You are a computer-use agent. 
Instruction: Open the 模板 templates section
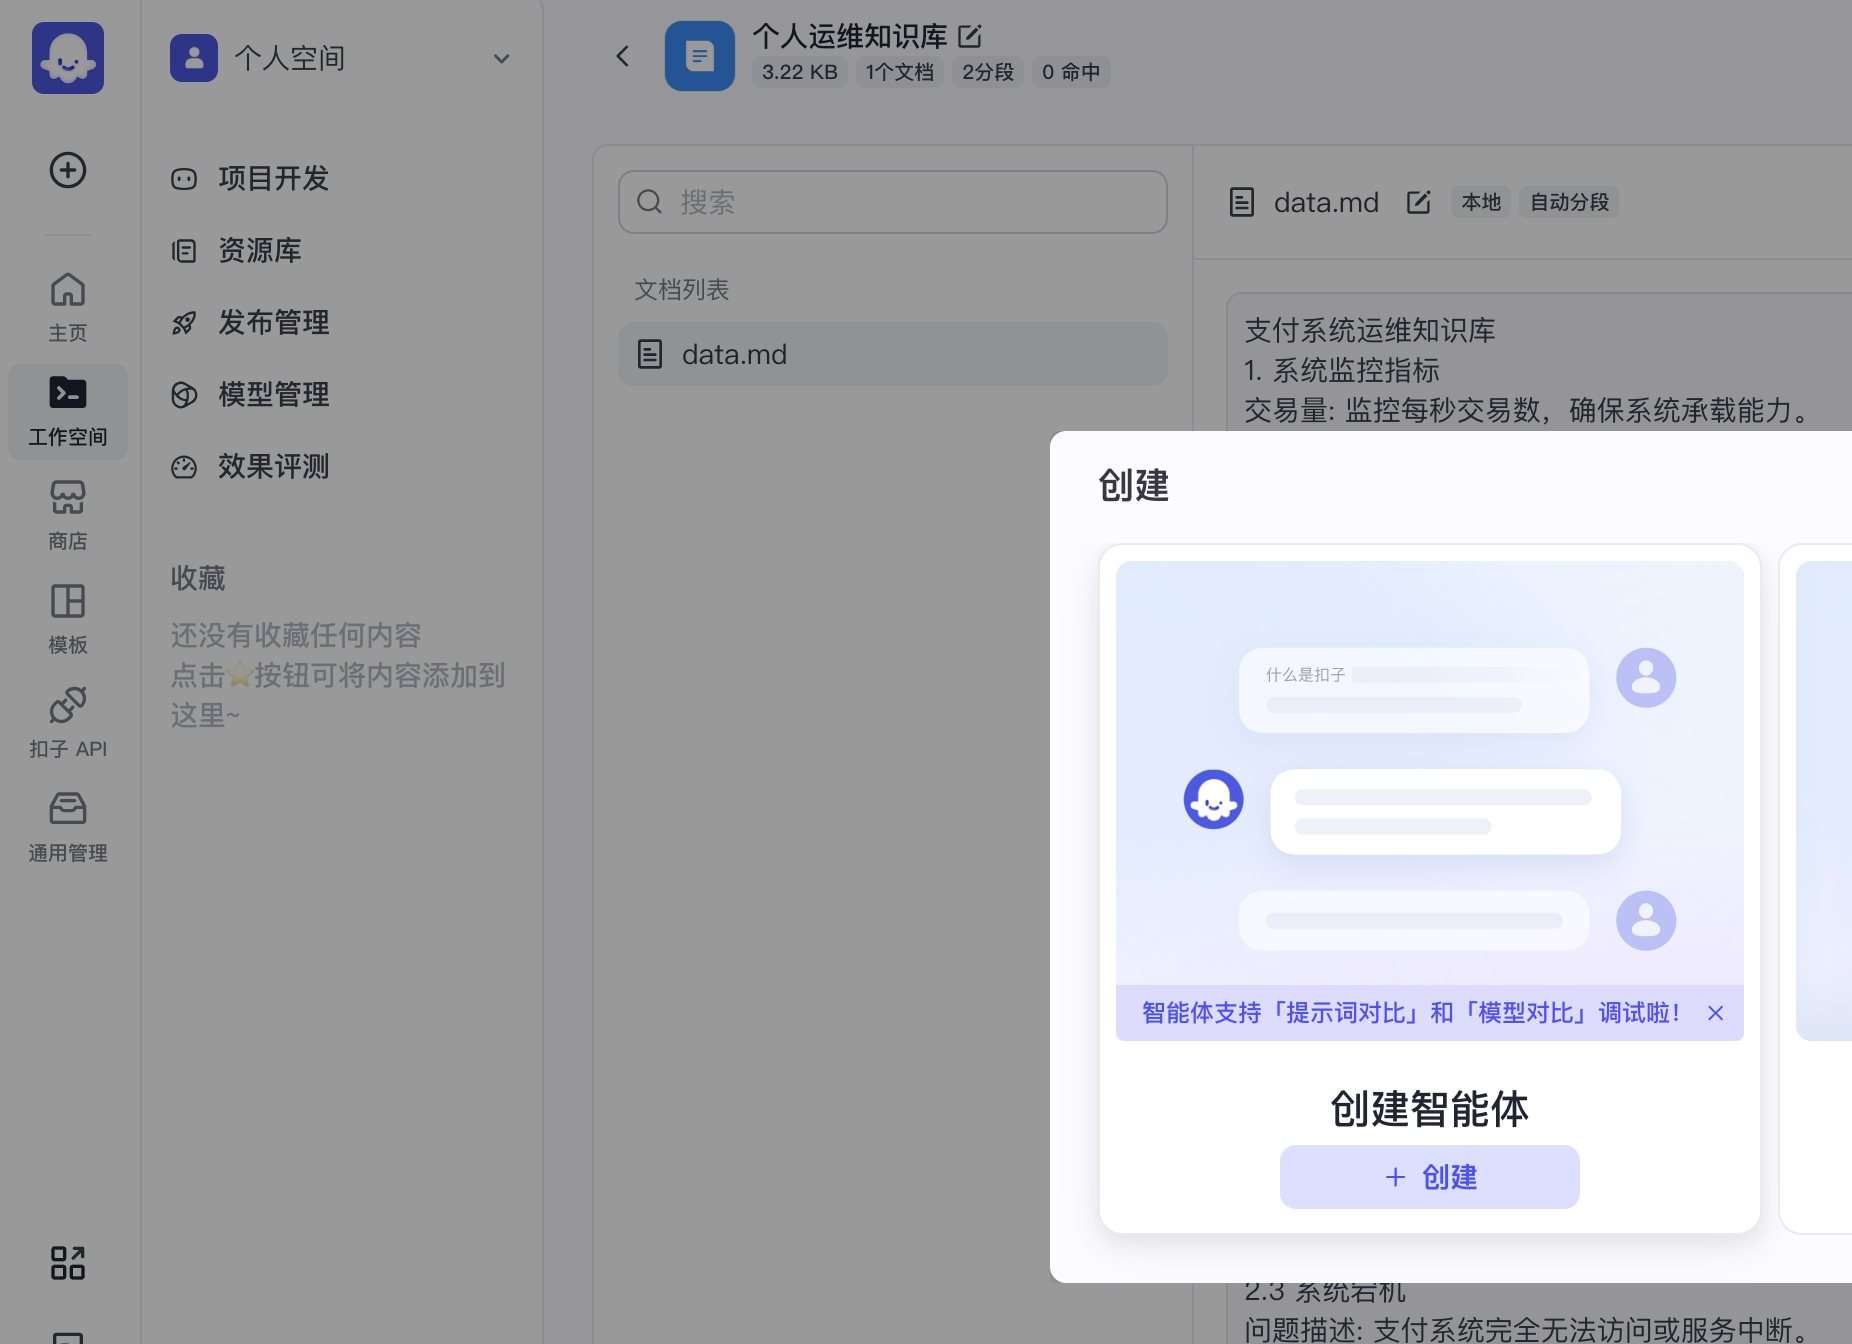(x=68, y=619)
